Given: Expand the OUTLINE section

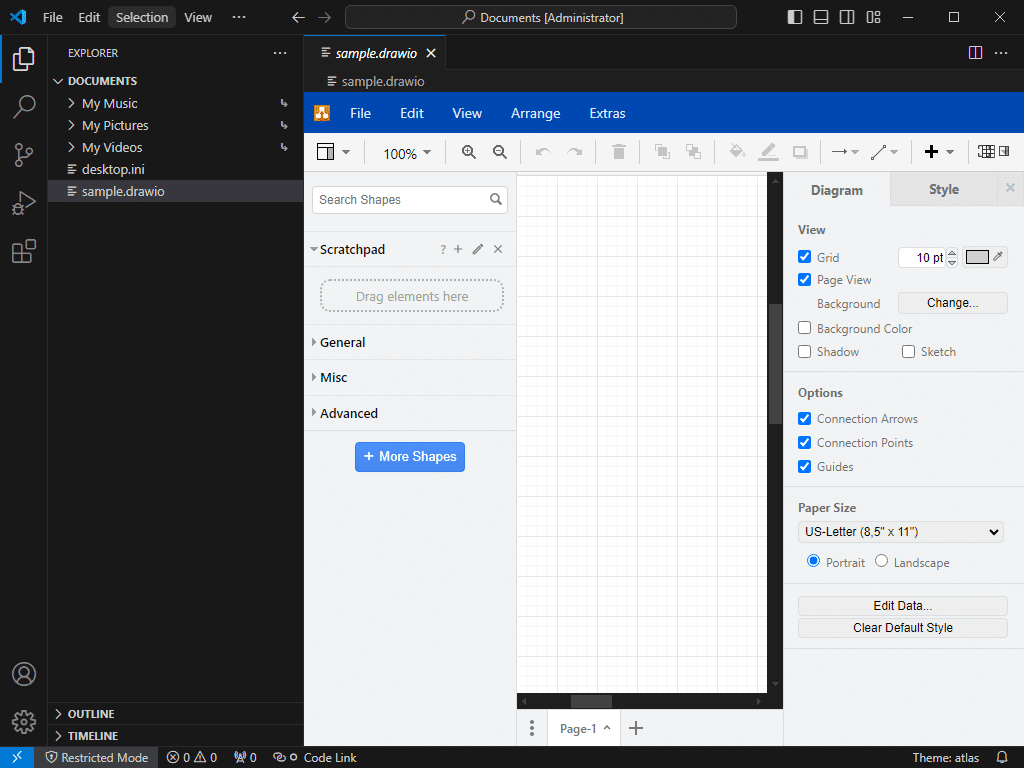Looking at the screenshot, I should (x=175, y=714).
